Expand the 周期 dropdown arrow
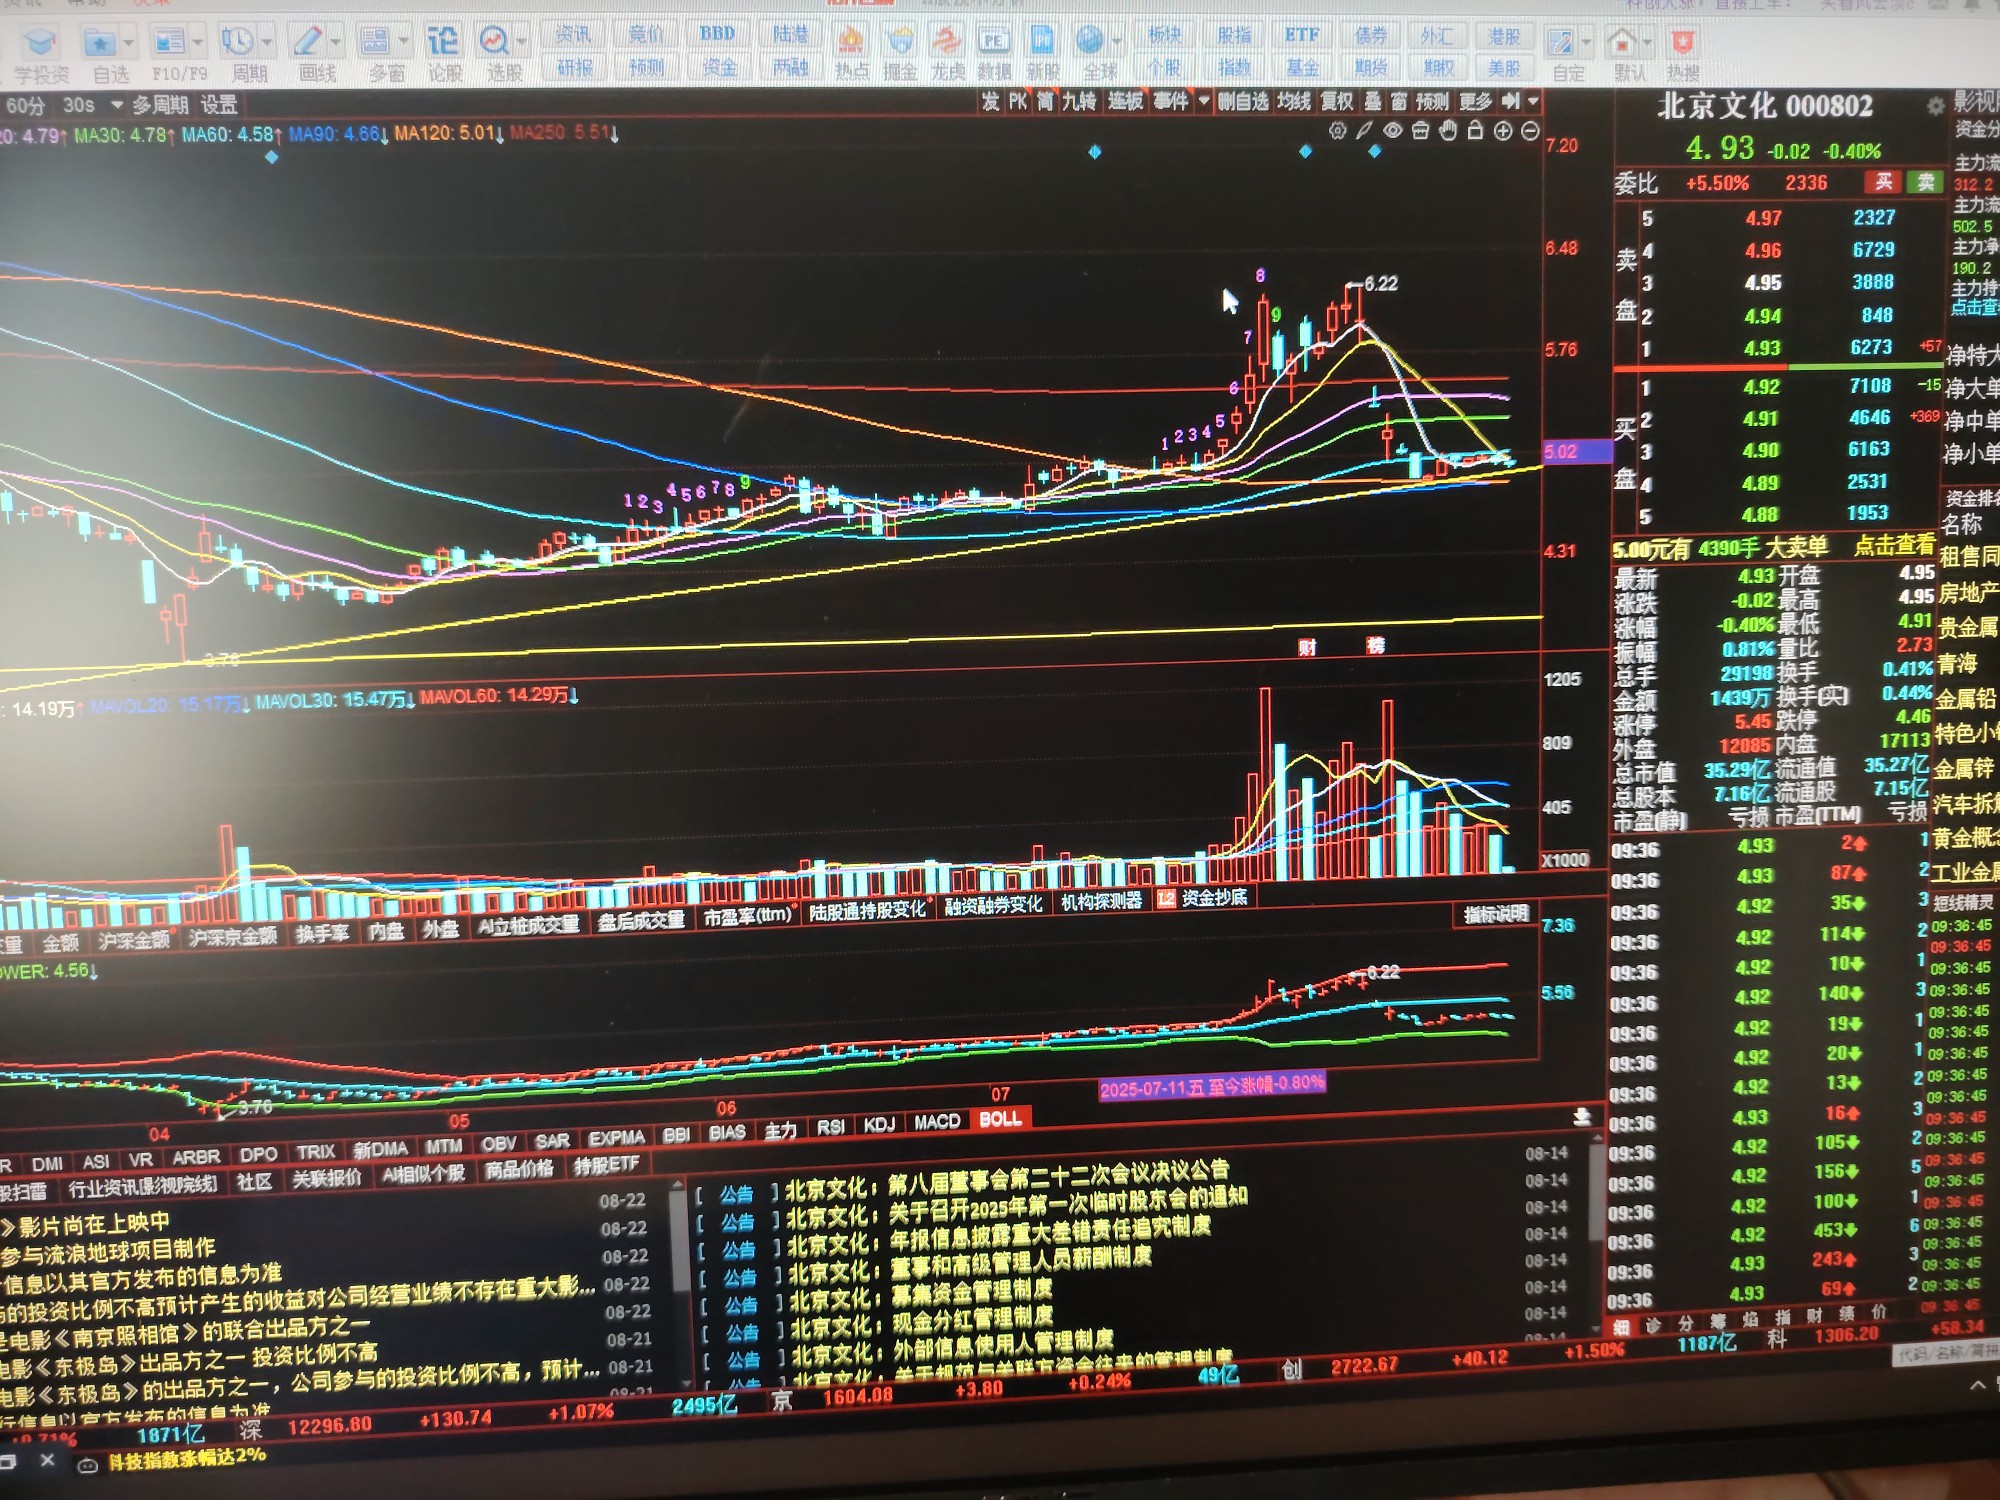 tap(266, 43)
